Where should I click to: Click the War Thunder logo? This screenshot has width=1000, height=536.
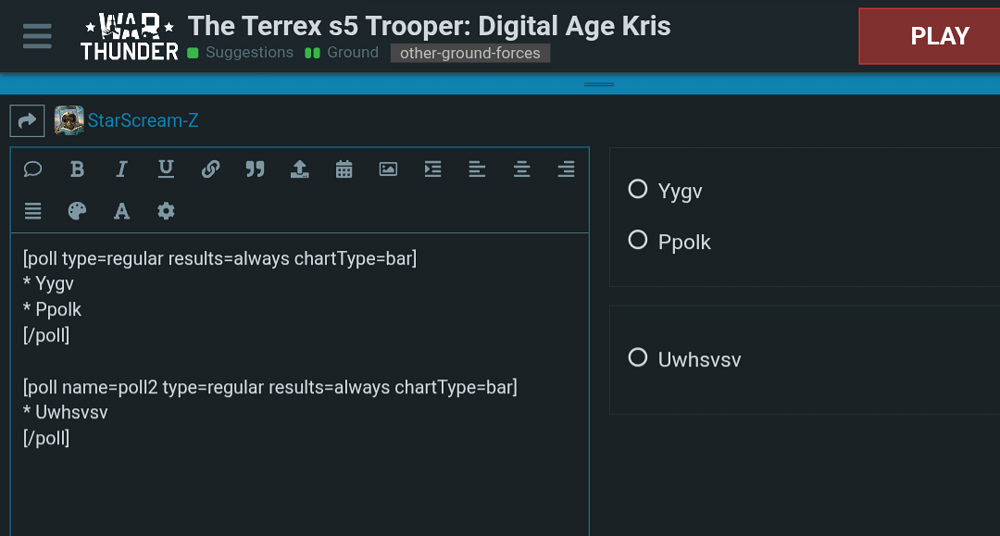(x=129, y=36)
